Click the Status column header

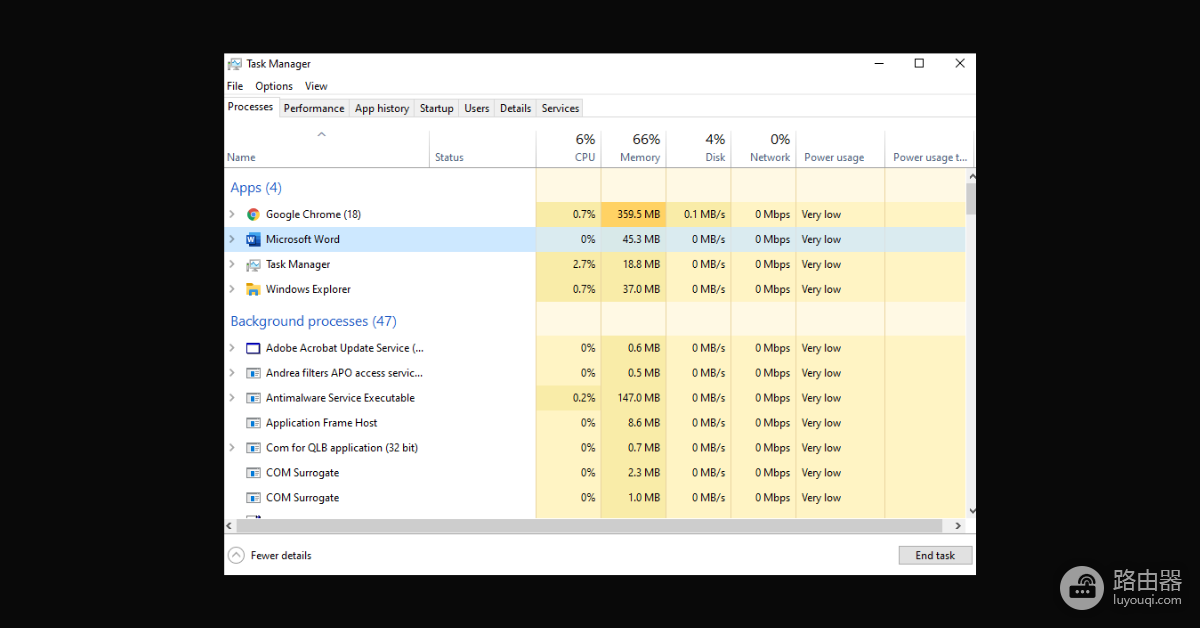483,148
